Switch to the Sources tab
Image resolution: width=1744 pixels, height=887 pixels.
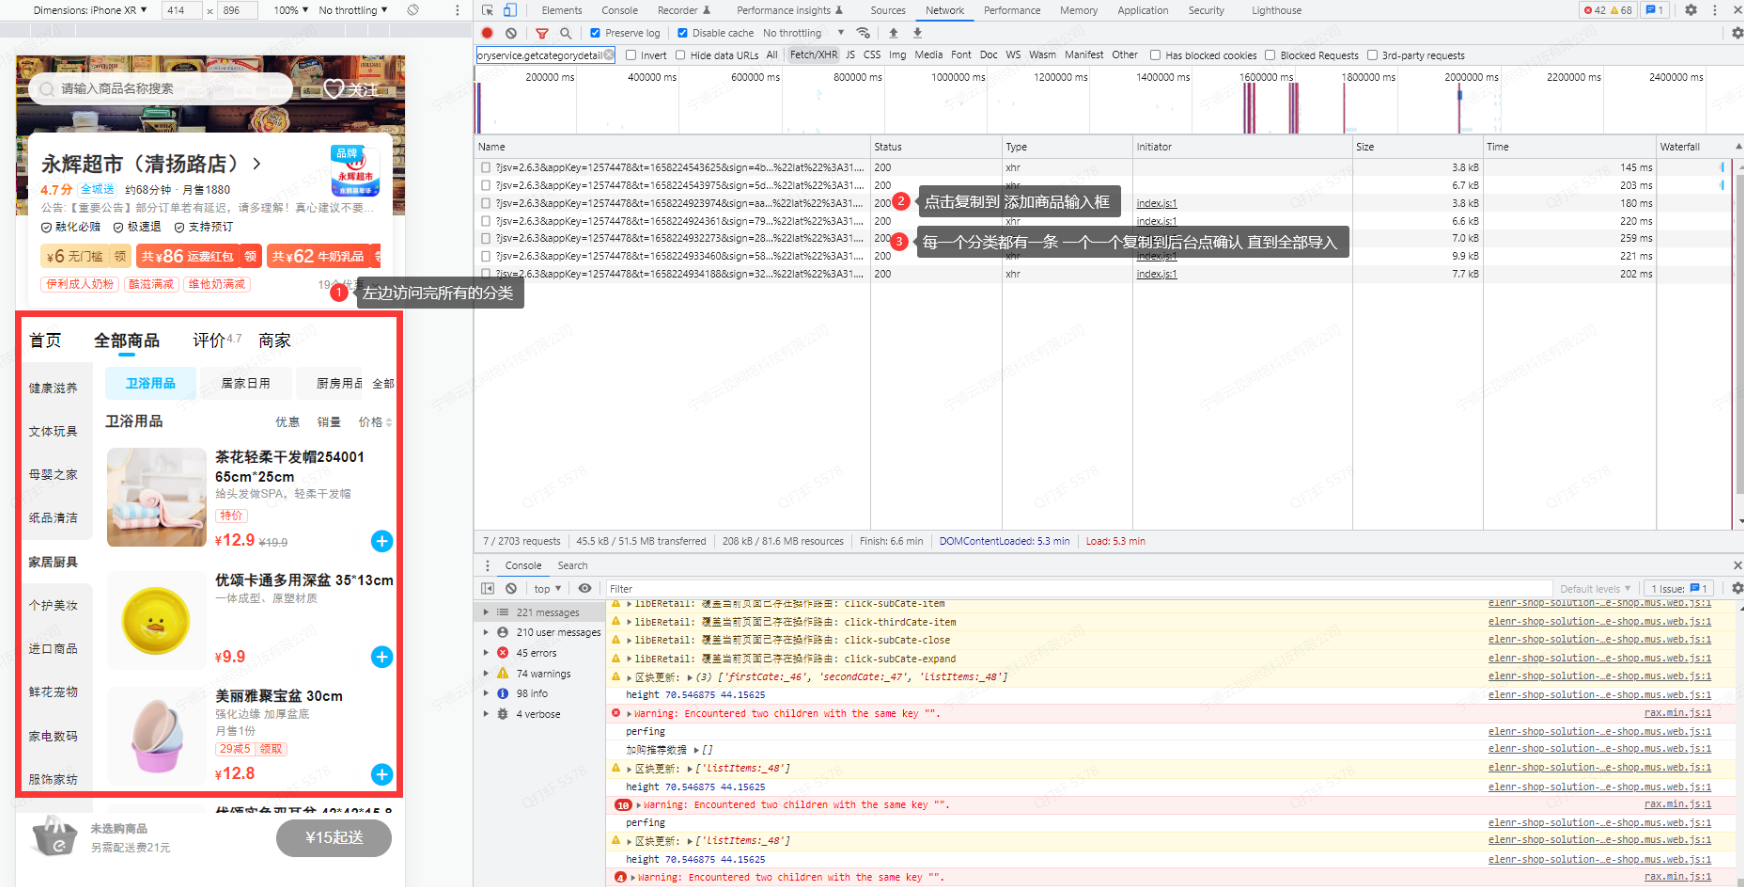click(888, 10)
